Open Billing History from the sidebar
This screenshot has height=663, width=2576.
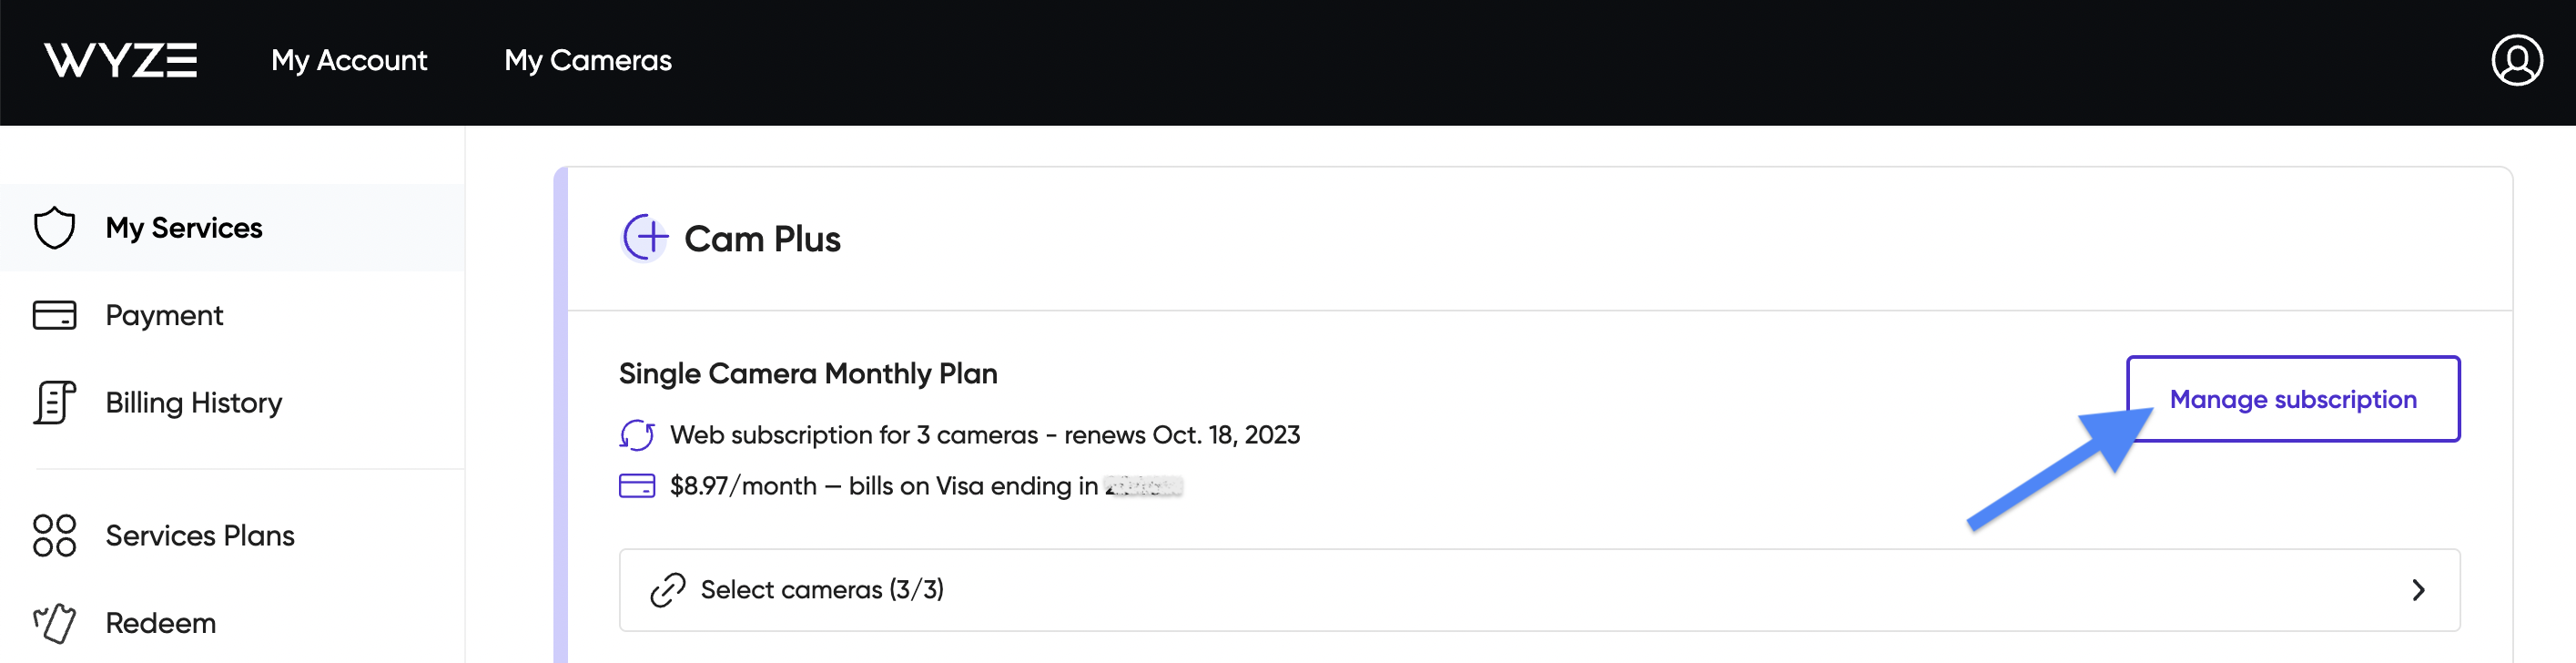tap(193, 403)
